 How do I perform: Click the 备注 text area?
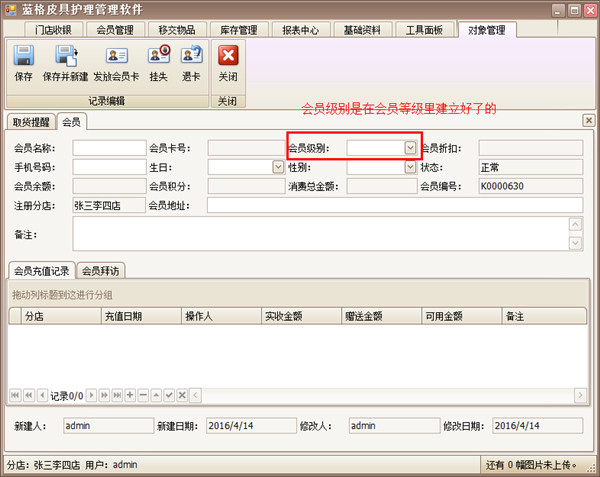pyautogui.click(x=321, y=234)
